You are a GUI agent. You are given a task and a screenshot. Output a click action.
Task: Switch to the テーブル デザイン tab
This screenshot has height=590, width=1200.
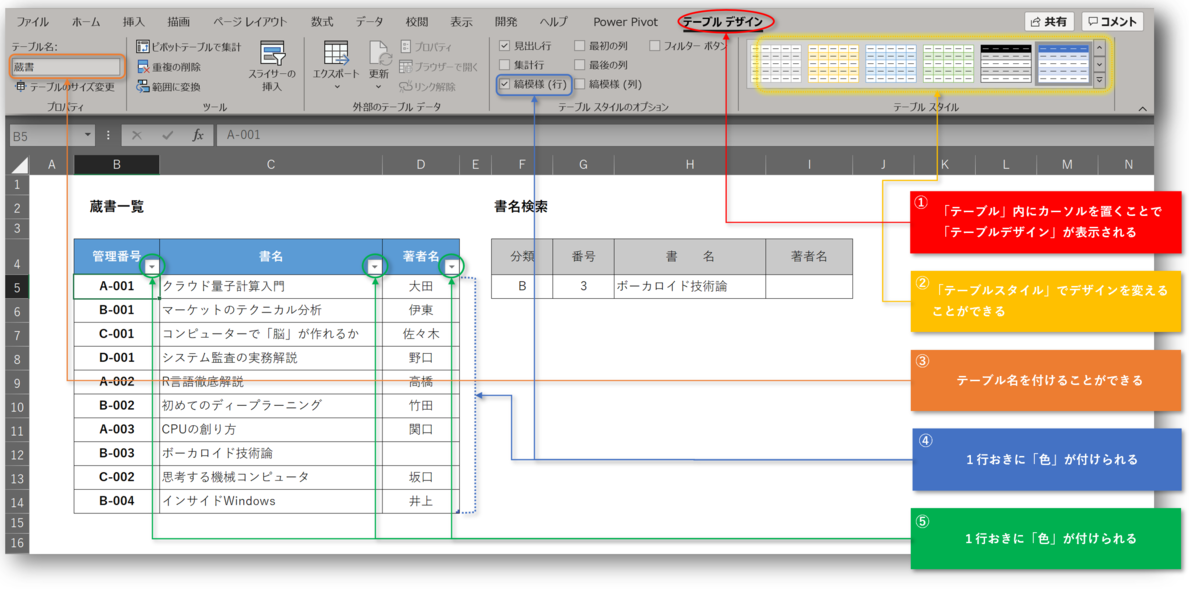(724, 21)
